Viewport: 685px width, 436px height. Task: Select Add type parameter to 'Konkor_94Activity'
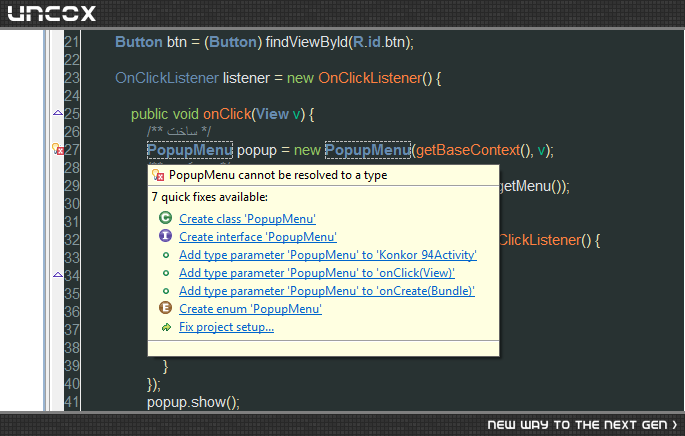click(x=328, y=255)
